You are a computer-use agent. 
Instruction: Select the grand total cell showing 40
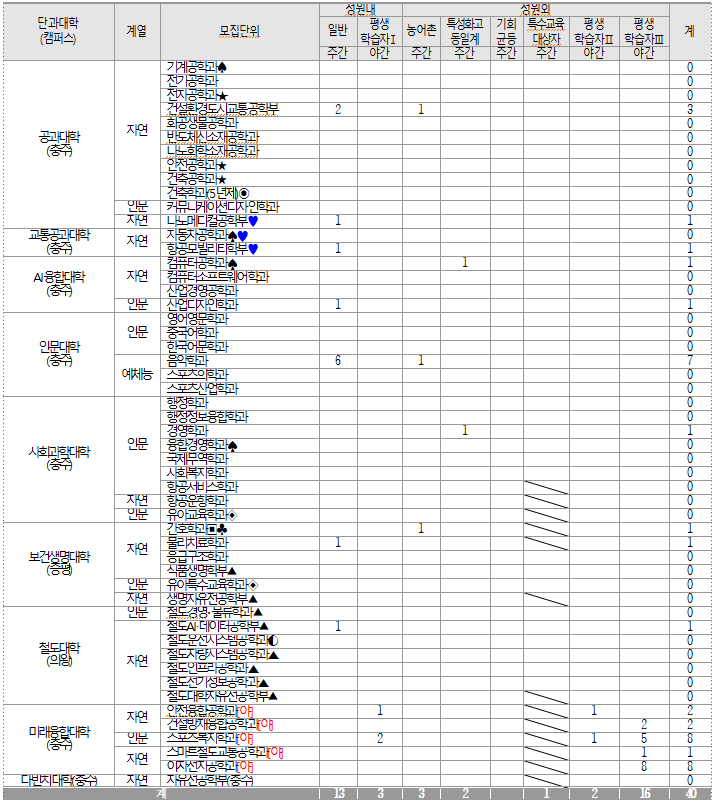point(690,794)
